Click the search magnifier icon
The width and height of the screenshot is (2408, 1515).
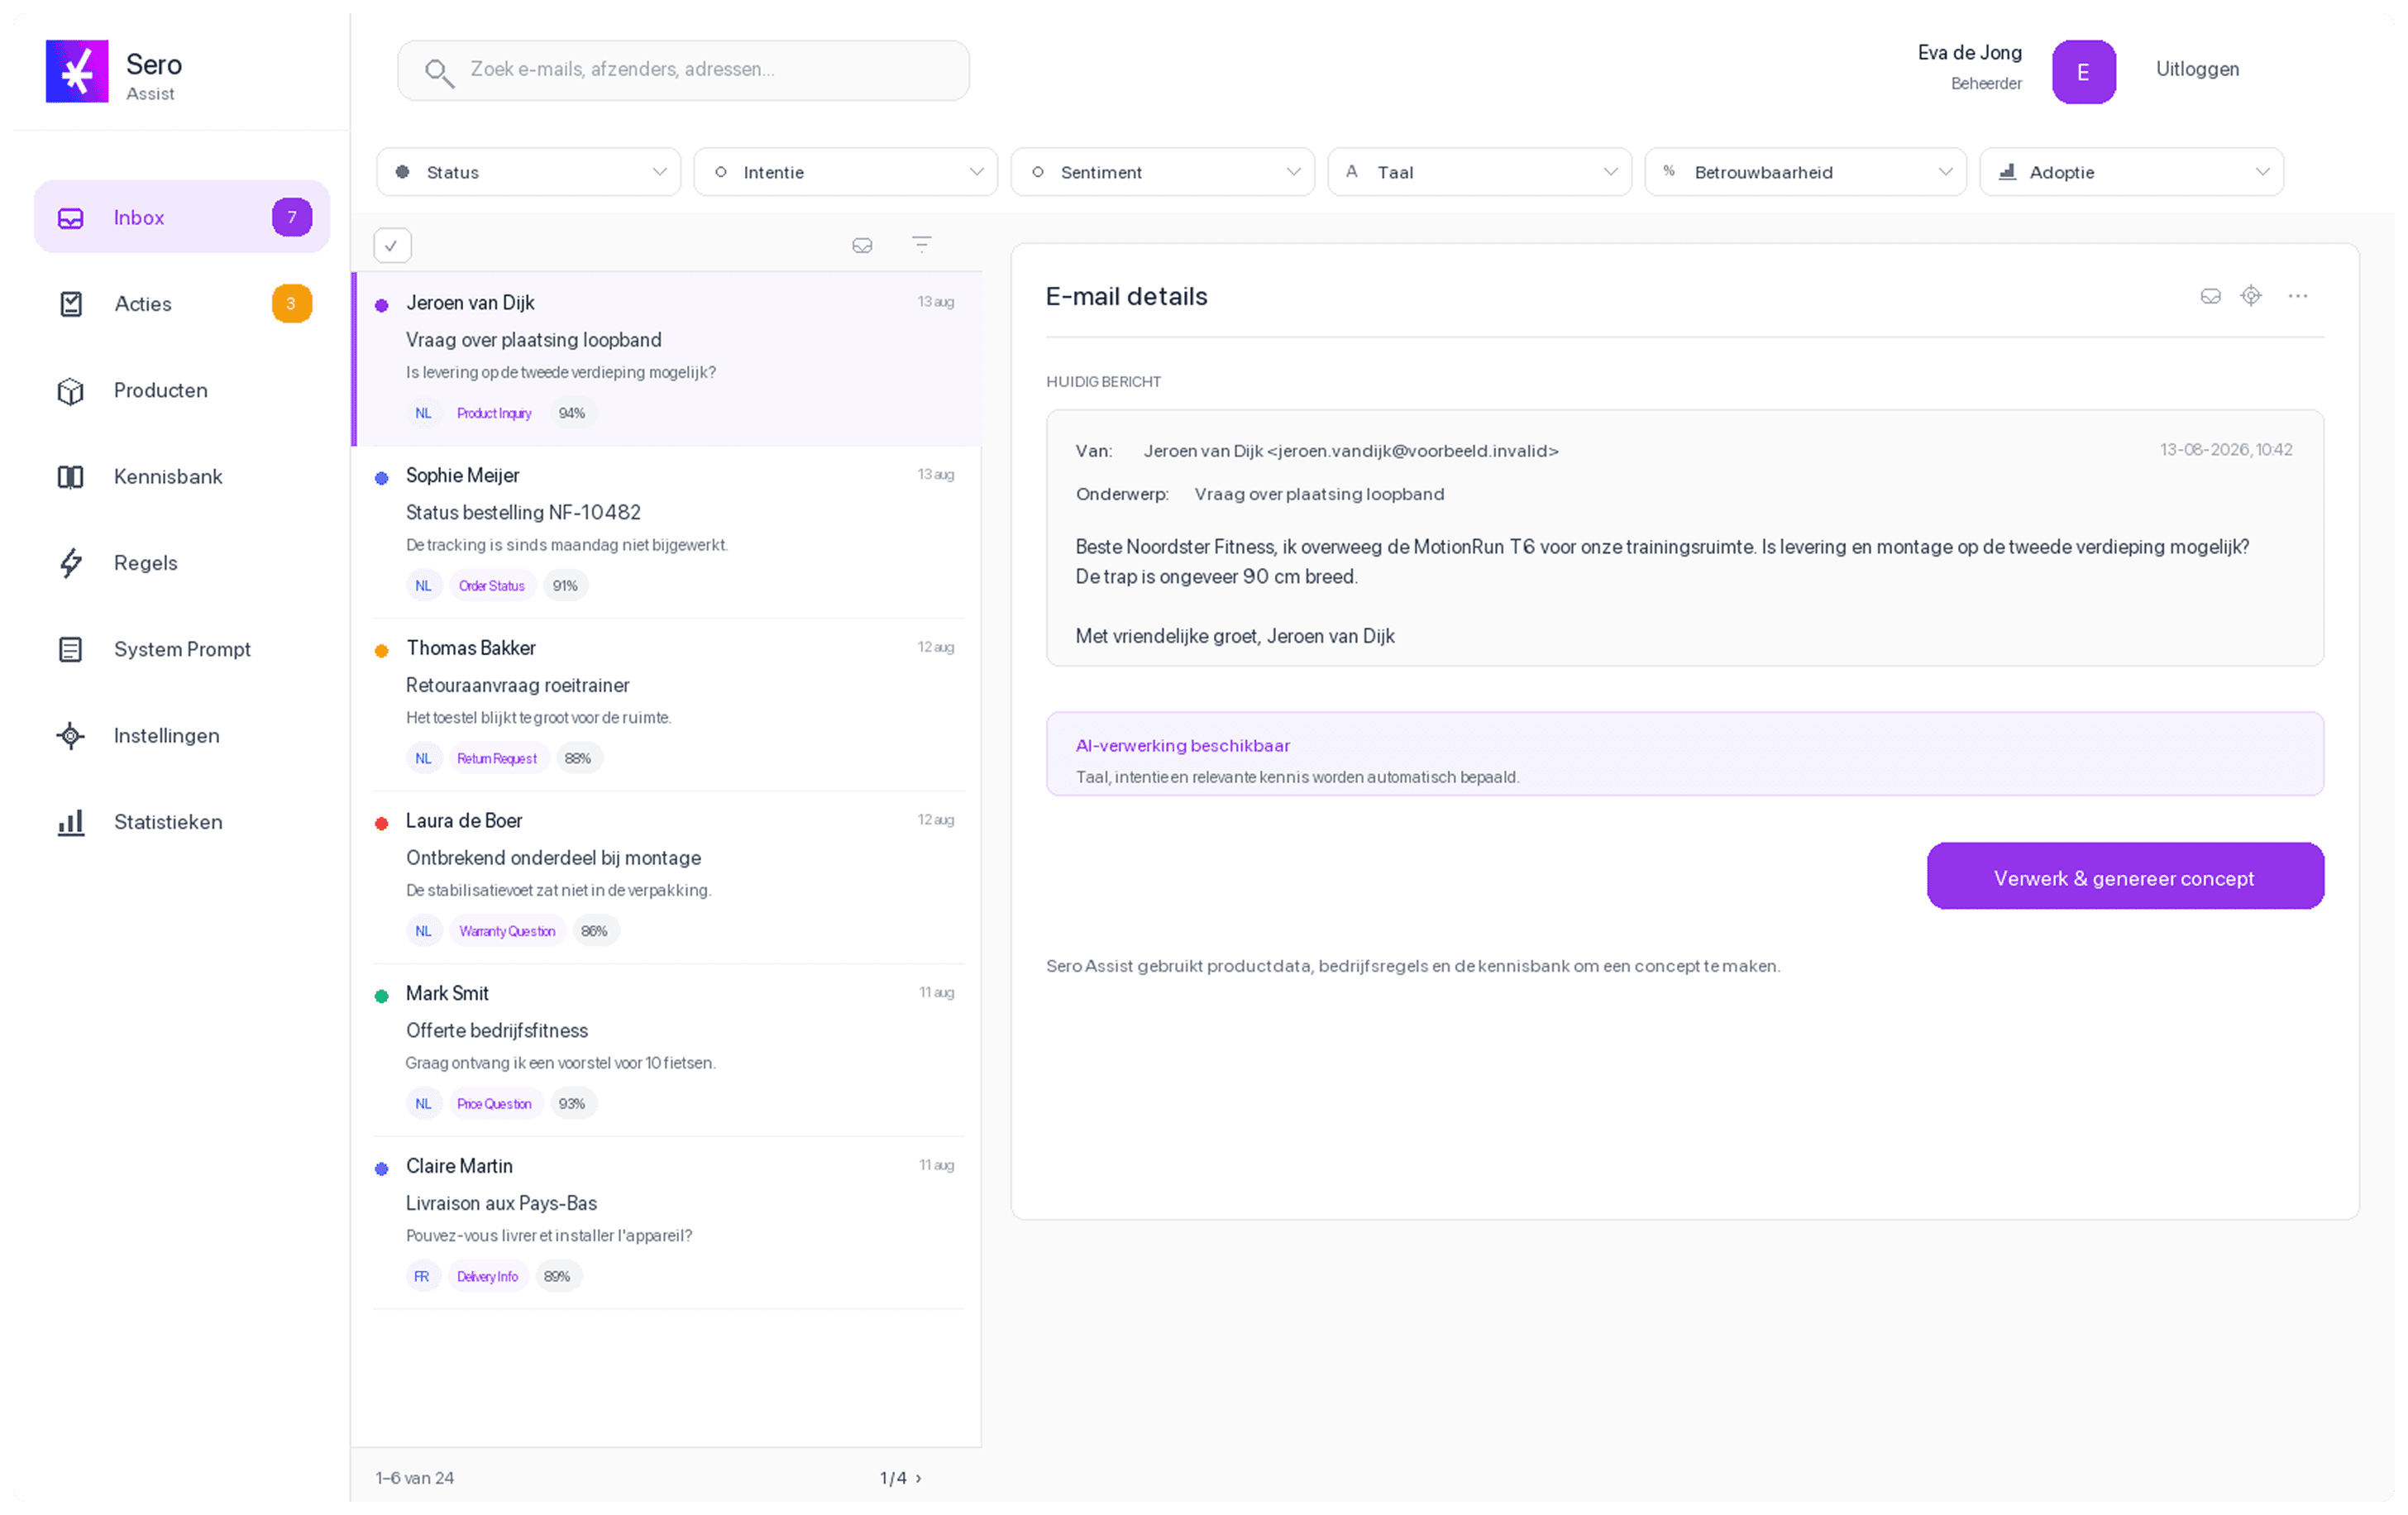439,72
